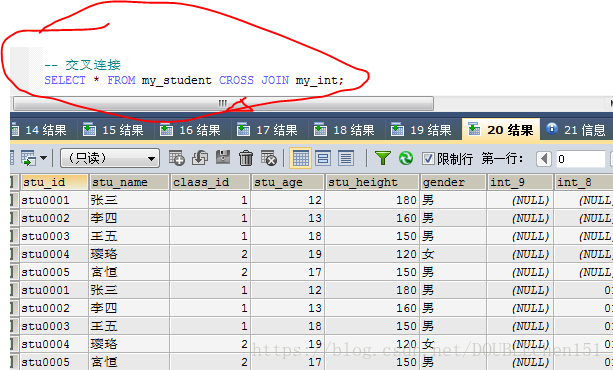Click the int_9 column header
The height and width of the screenshot is (370, 613).
click(x=520, y=182)
